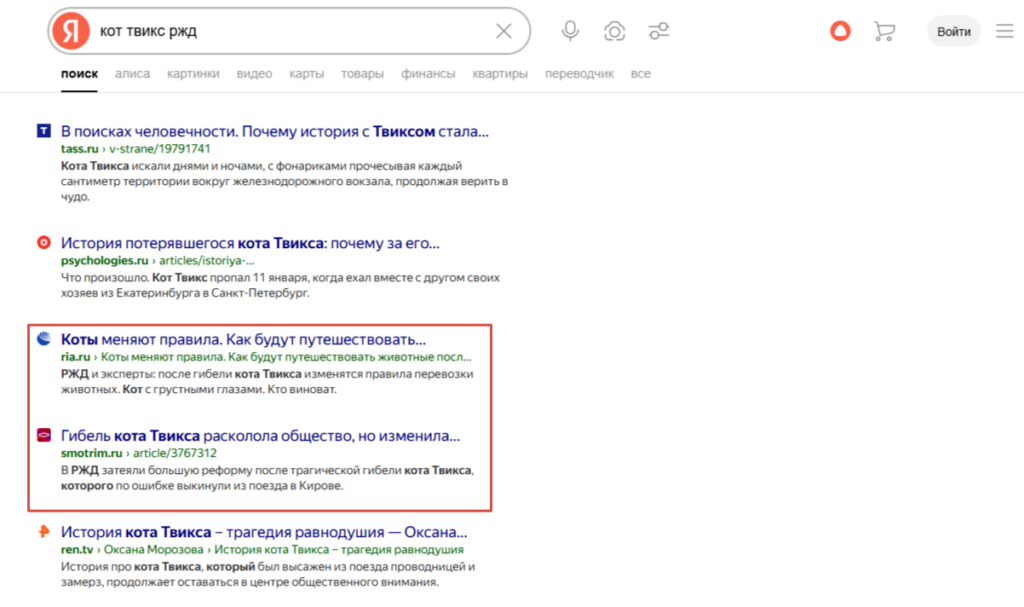
Task: Switch to the картинки tab
Action: (193, 74)
